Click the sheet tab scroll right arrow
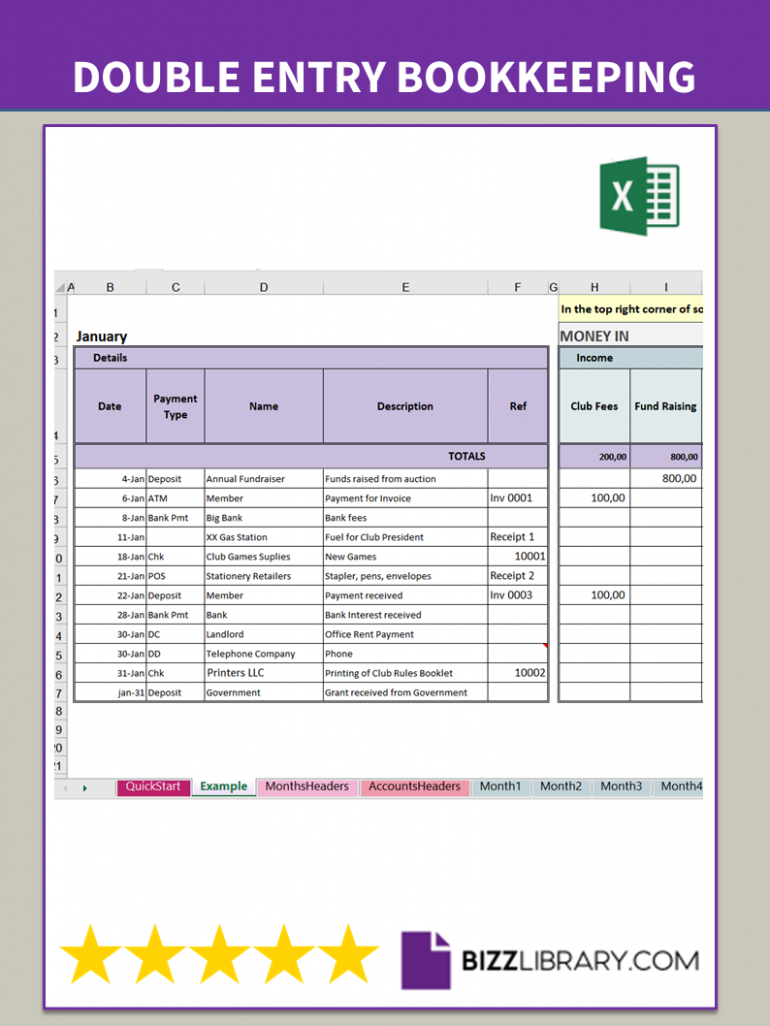770x1026 pixels. tap(85, 788)
